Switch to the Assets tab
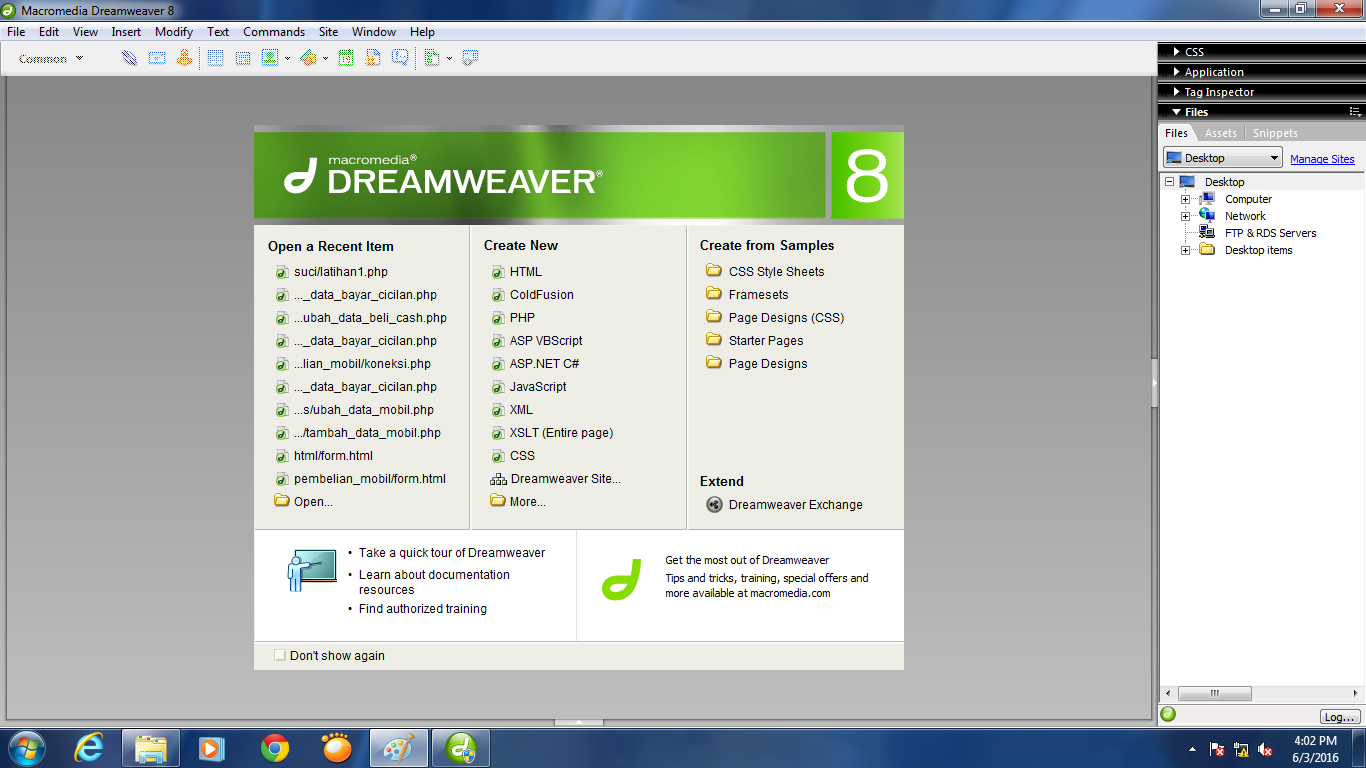The image size is (1366, 768). point(1220,133)
